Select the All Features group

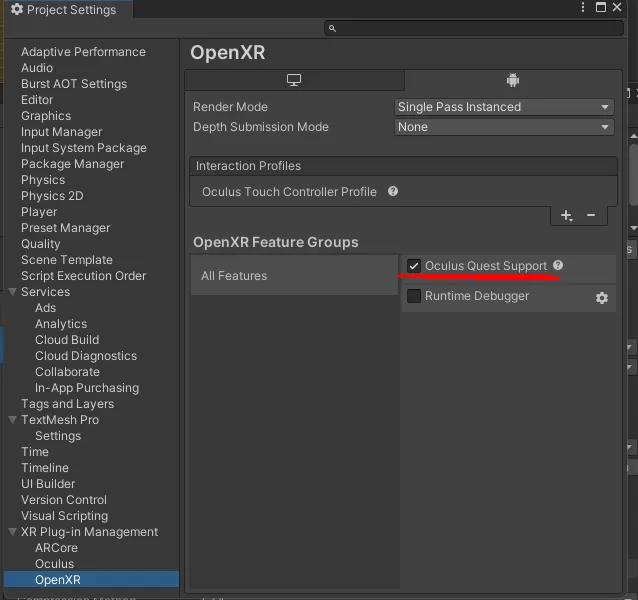(x=295, y=275)
